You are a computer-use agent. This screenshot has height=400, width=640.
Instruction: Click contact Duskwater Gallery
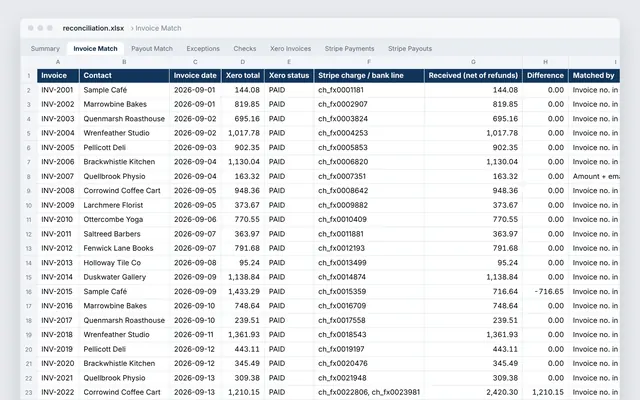point(124,278)
